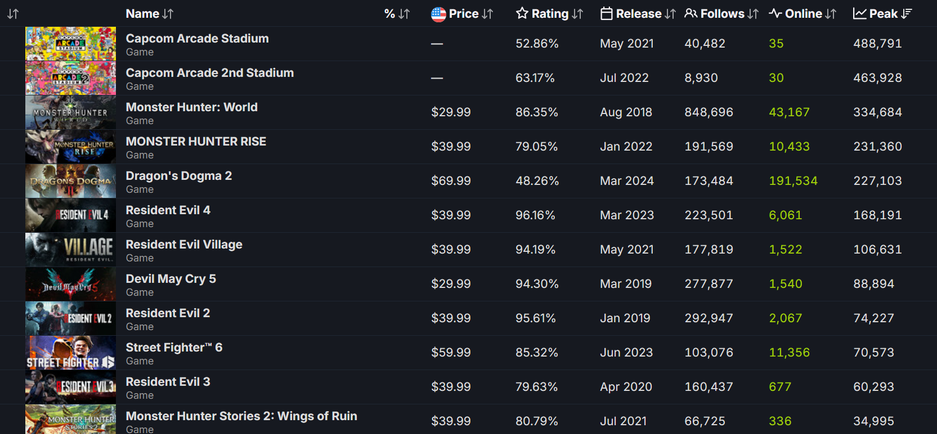
Task: Select the Devil May Cry 5 title
Action: tap(170, 279)
